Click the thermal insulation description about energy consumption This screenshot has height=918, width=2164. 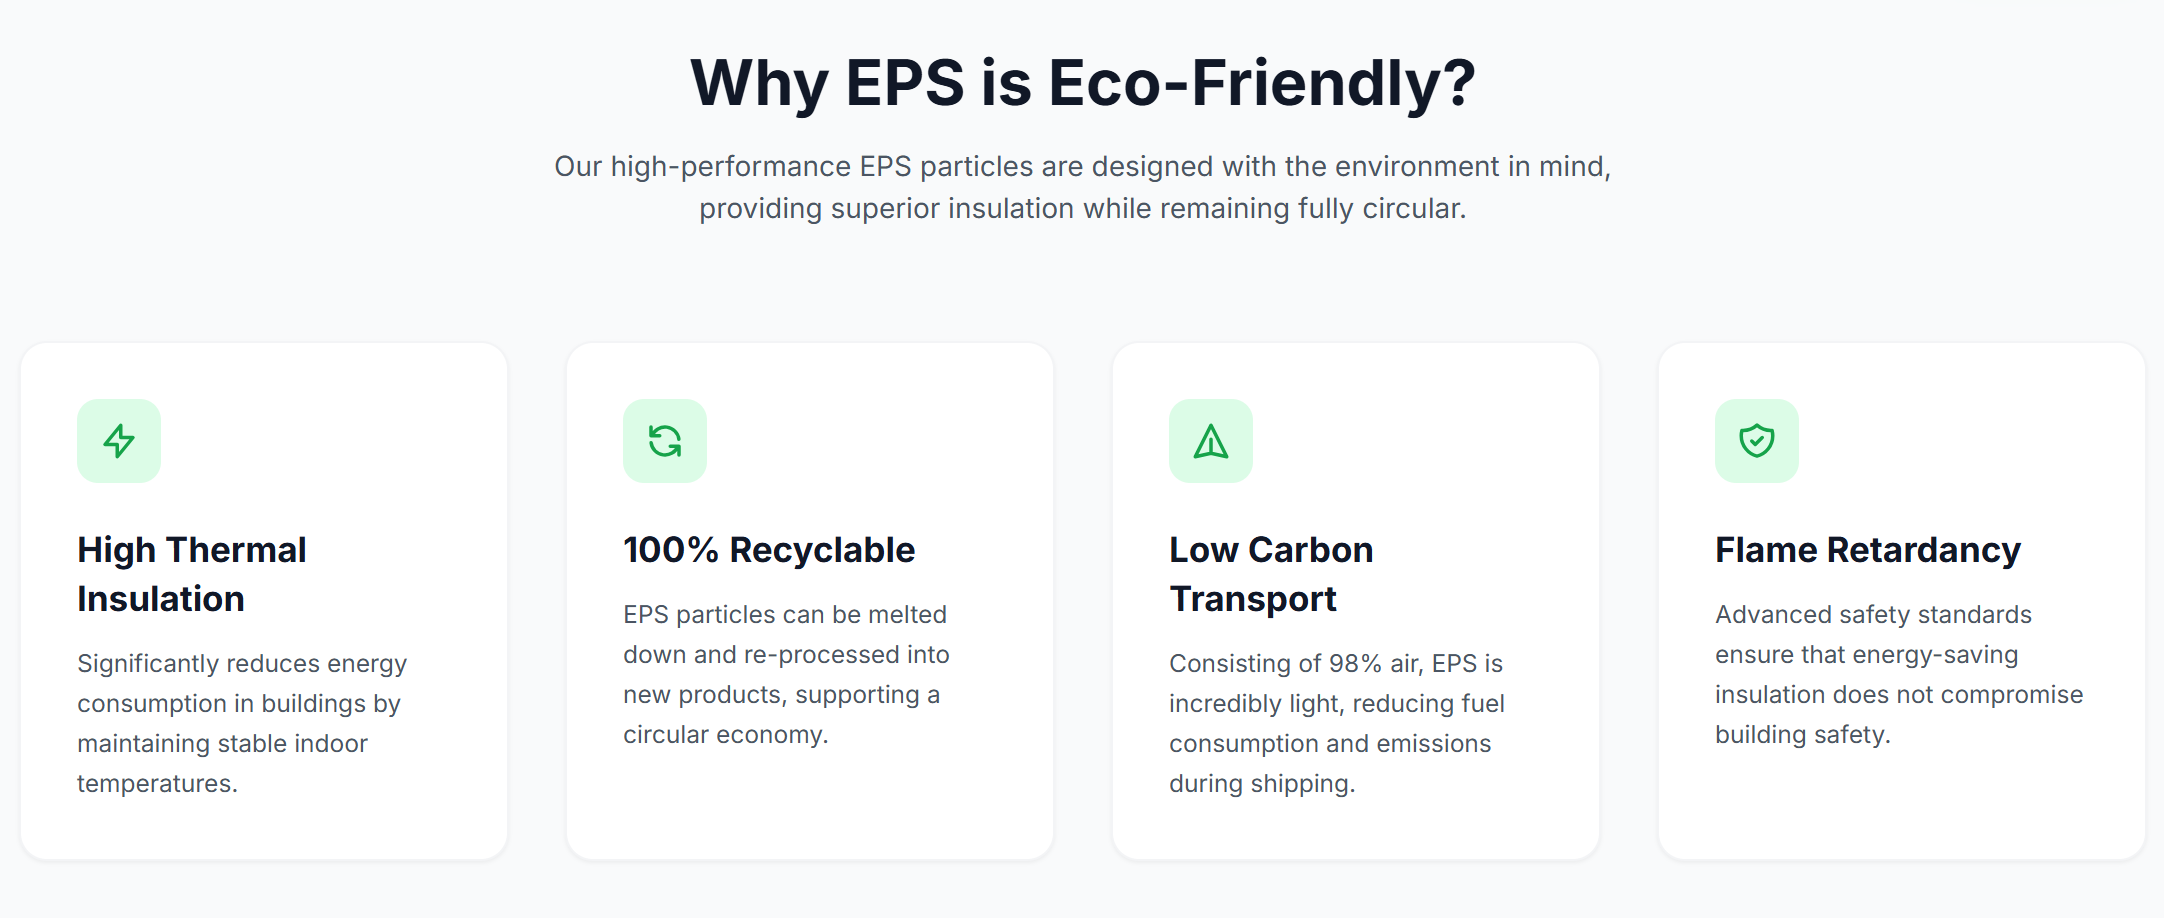242,723
